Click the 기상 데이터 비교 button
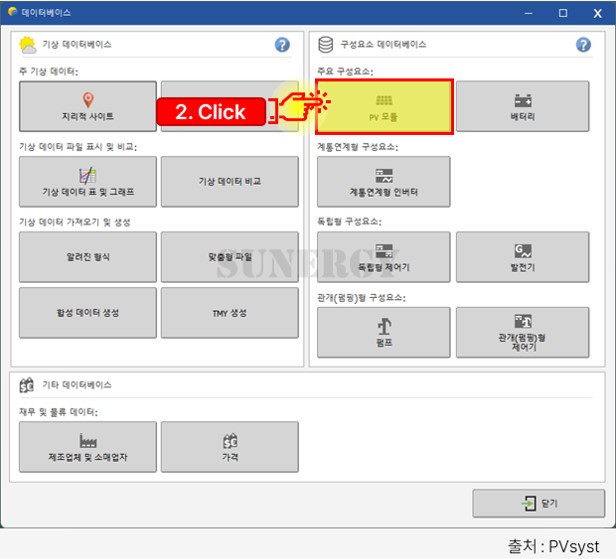 click(x=230, y=181)
